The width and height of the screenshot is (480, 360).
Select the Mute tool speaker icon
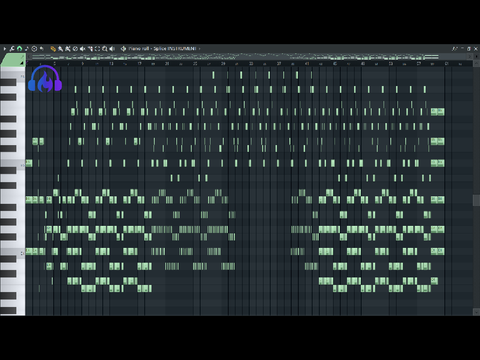coord(82,49)
